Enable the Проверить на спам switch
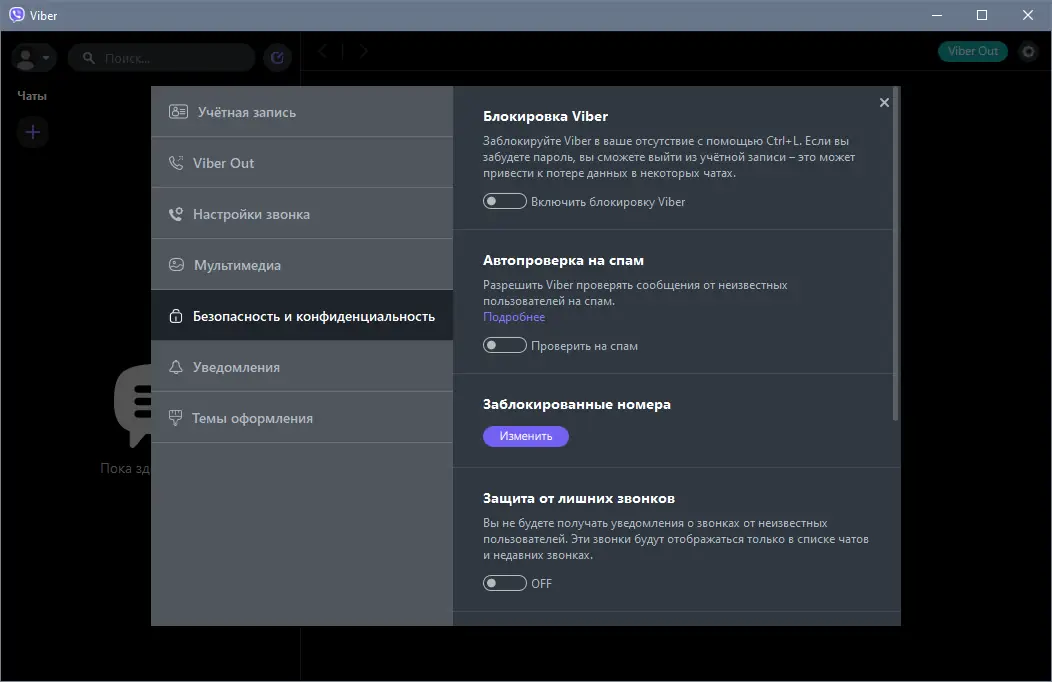1052x682 pixels. click(505, 345)
